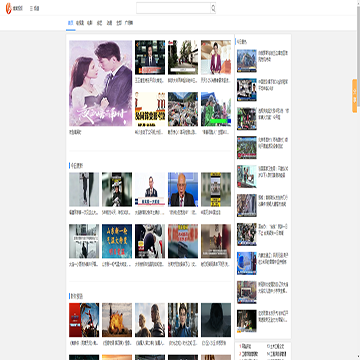Open the rank number one item in bottom list
Viewport: 360px width, 360px height.
coord(247,347)
